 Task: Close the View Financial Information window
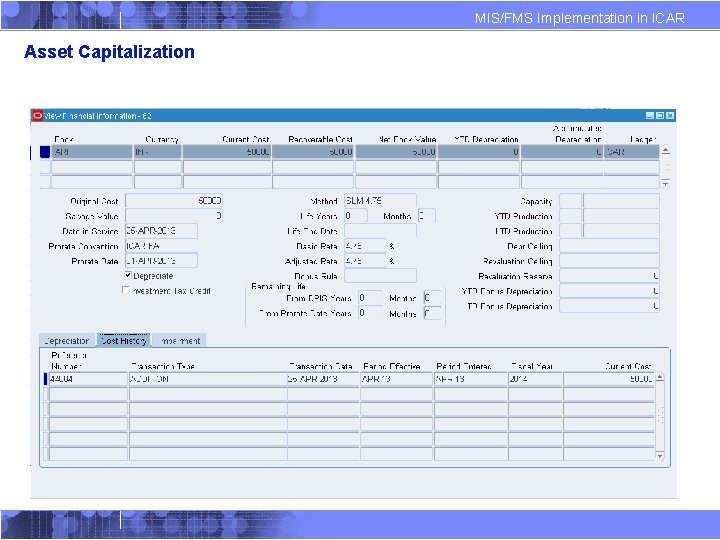tap(670, 116)
